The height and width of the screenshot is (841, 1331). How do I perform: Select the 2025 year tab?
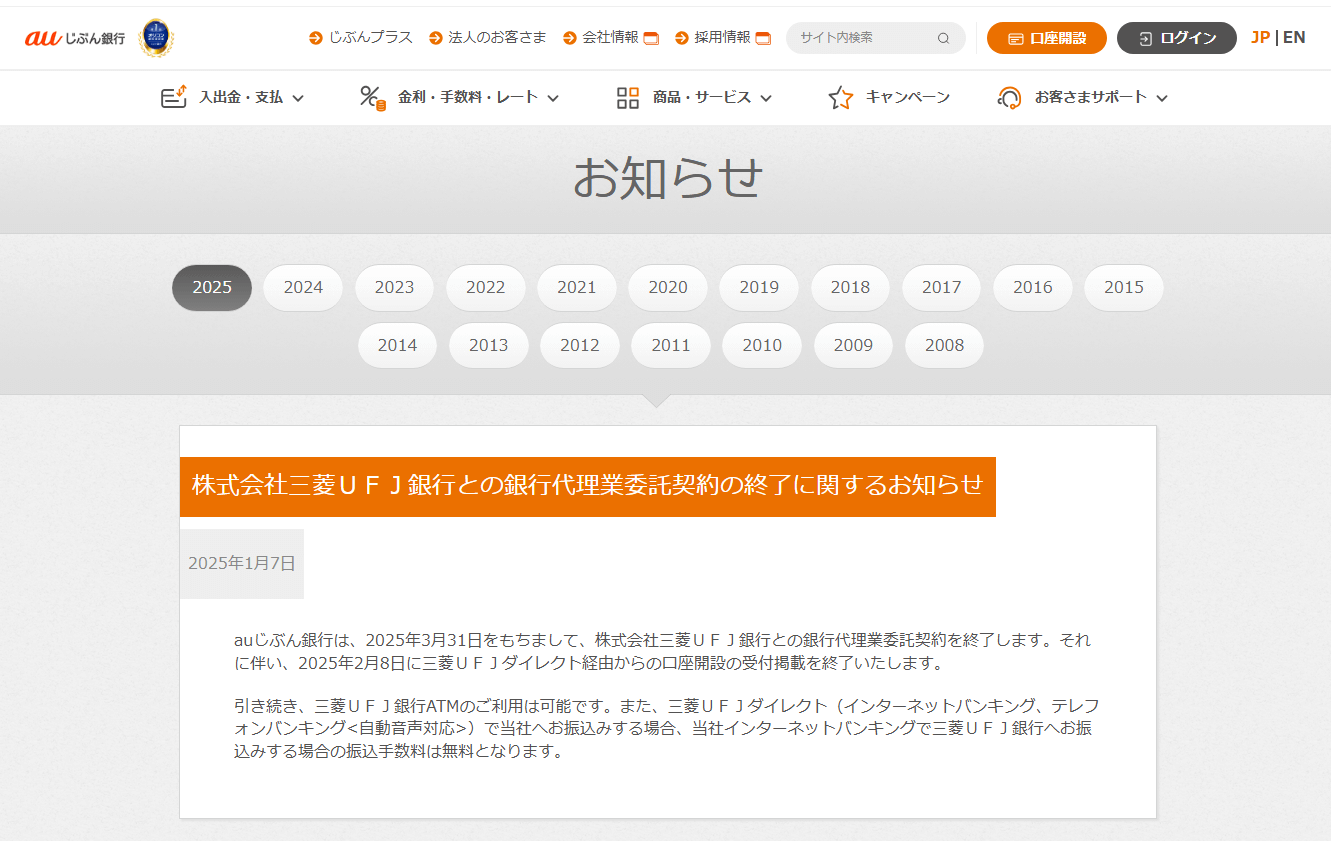point(212,287)
